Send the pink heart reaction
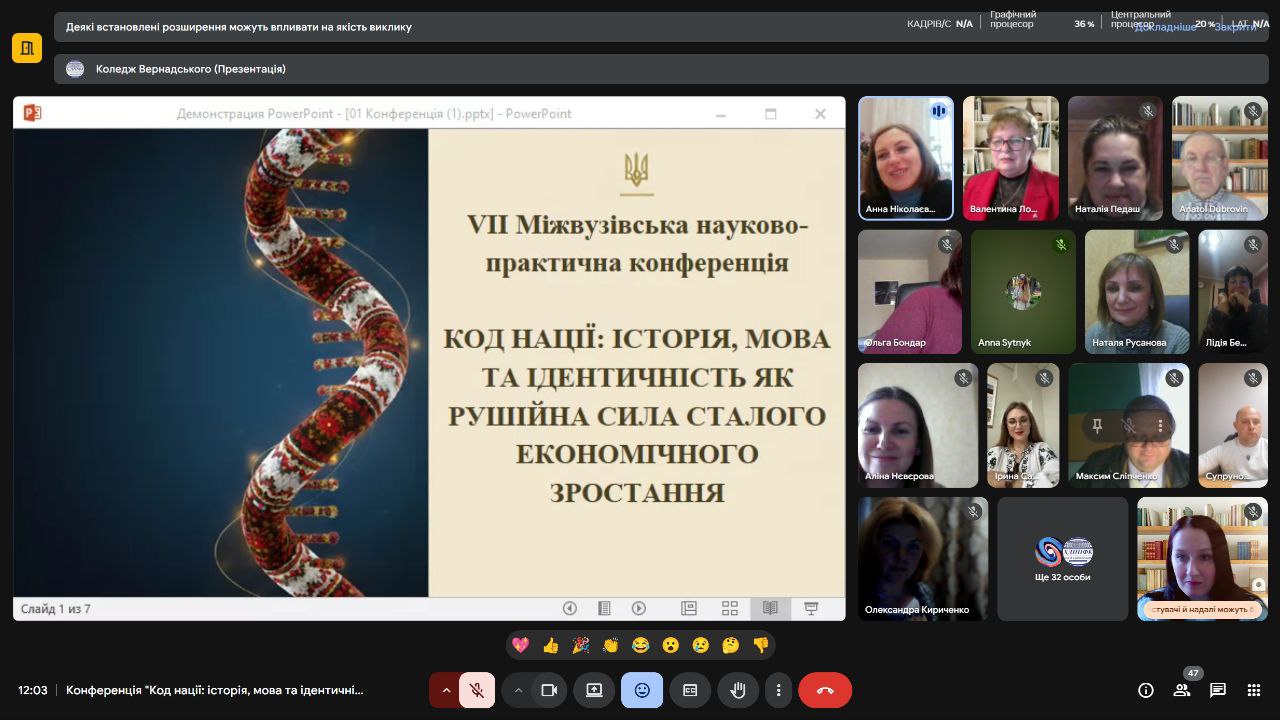The width and height of the screenshot is (1280, 720). [x=520, y=645]
